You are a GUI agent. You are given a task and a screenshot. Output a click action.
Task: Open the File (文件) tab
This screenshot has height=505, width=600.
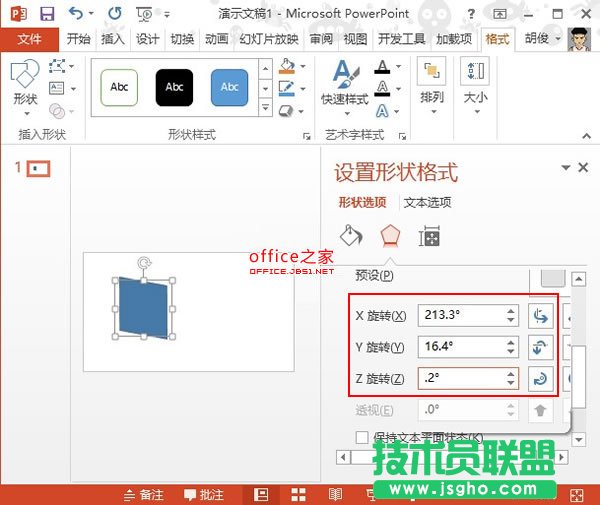coord(29,39)
